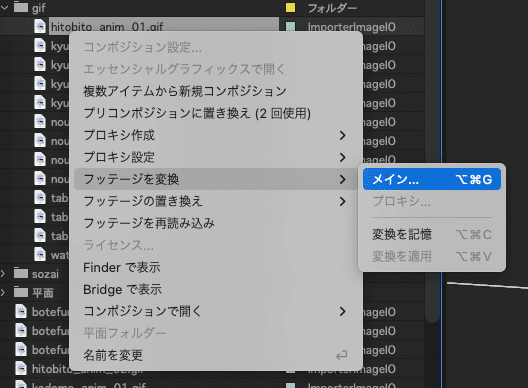Open the プロキシ設定 submenu arrow

pos(342,157)
